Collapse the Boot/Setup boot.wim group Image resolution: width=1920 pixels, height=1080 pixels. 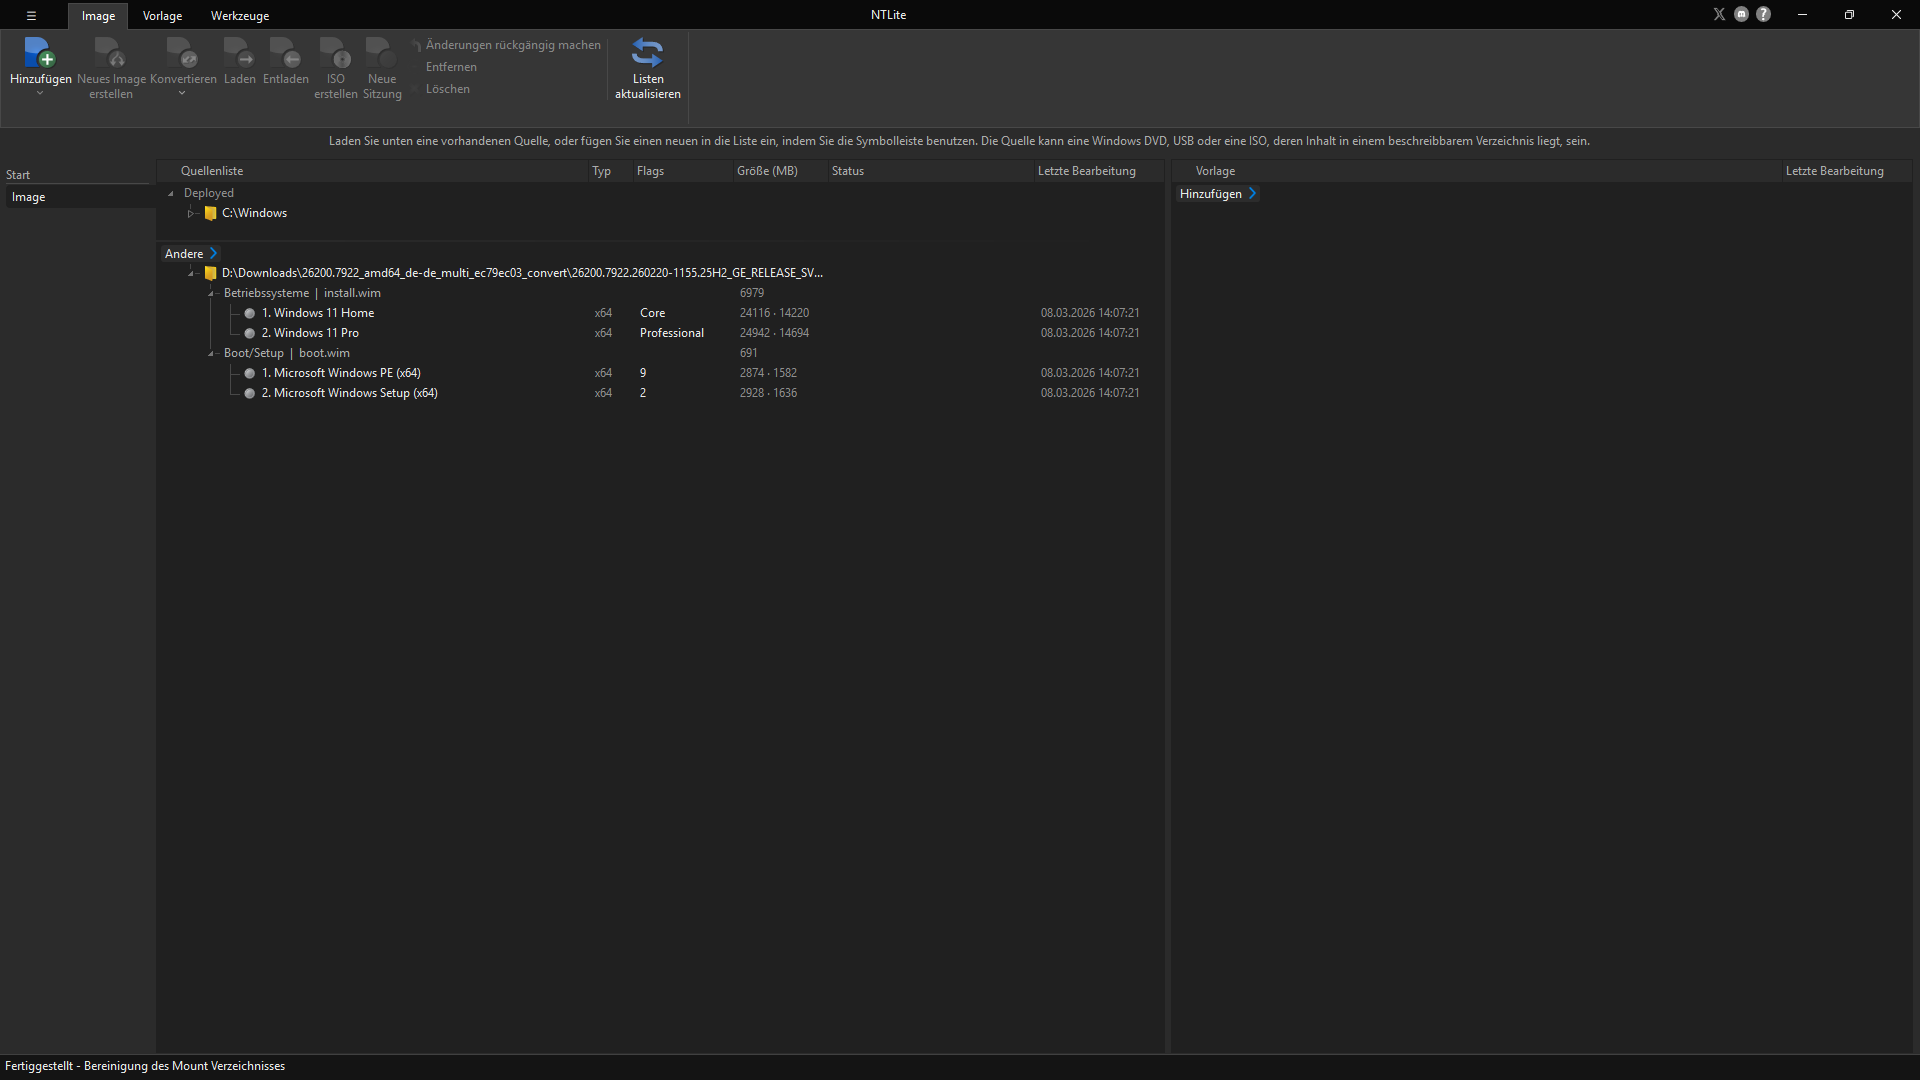point(211,354)
